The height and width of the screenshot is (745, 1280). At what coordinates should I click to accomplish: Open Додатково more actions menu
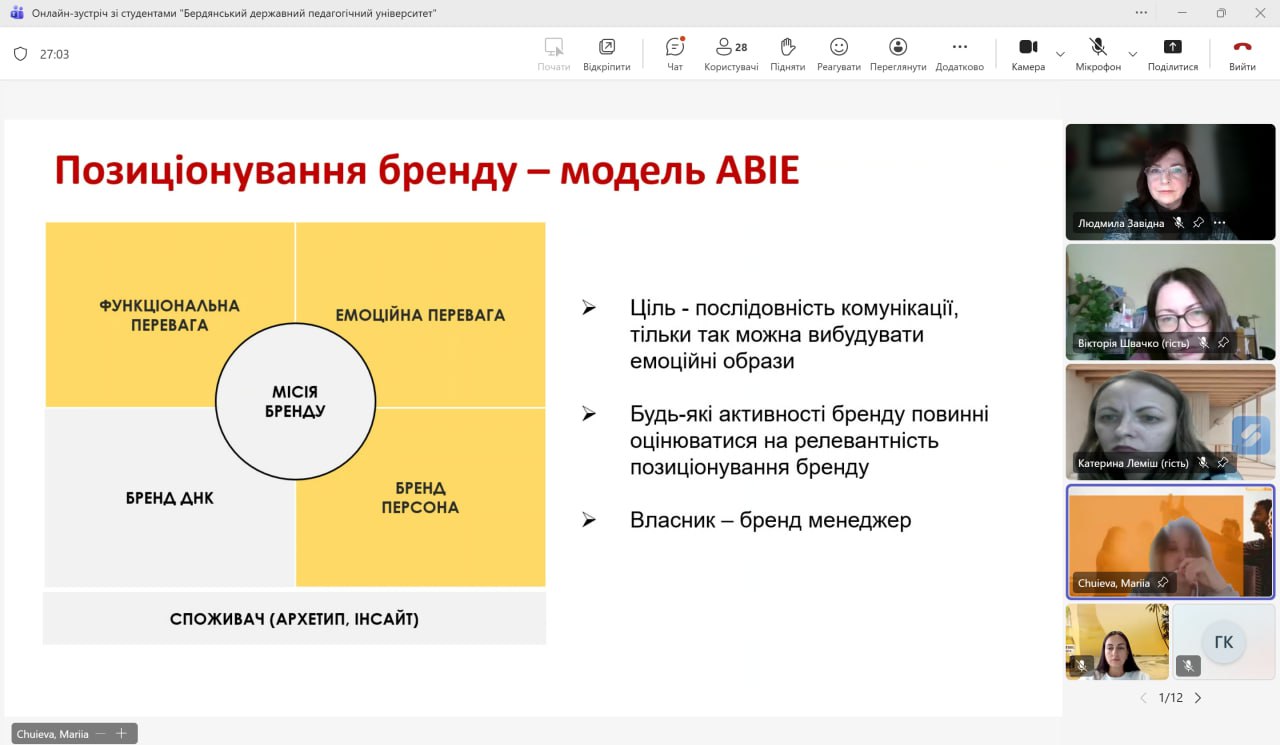[x=959, y=54]
